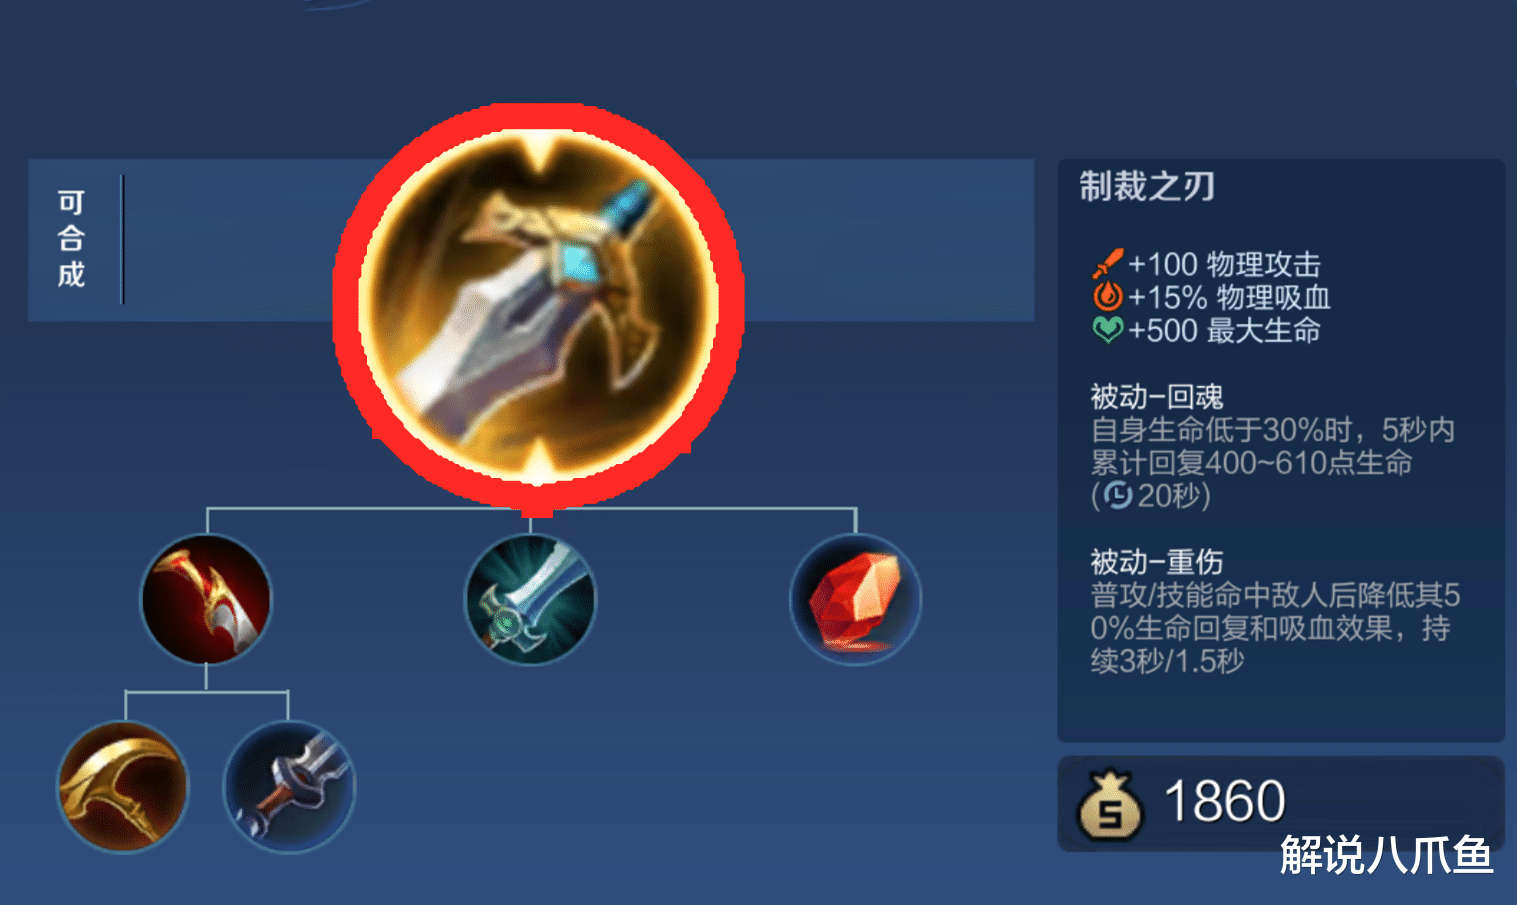Tap the green heart max health icon
1517x905 pixels.
click(1108, 329)
